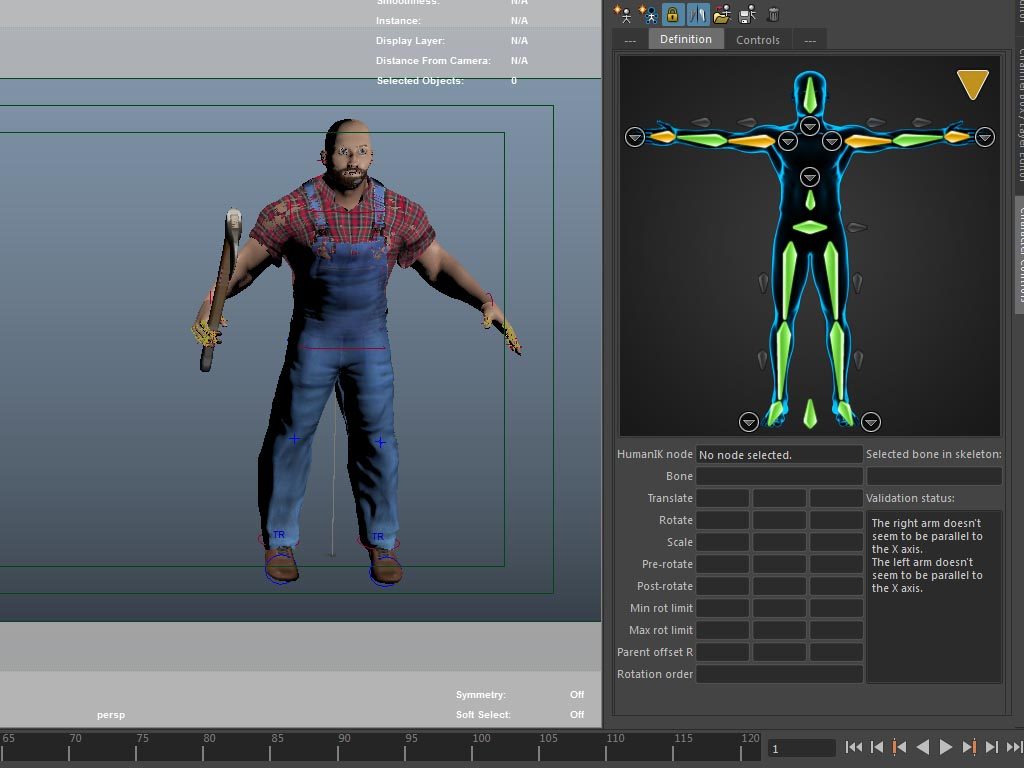This screenshot has width=1024, height=768.
Task: Switch to the Controls tab
Action: tap(758, 40)
